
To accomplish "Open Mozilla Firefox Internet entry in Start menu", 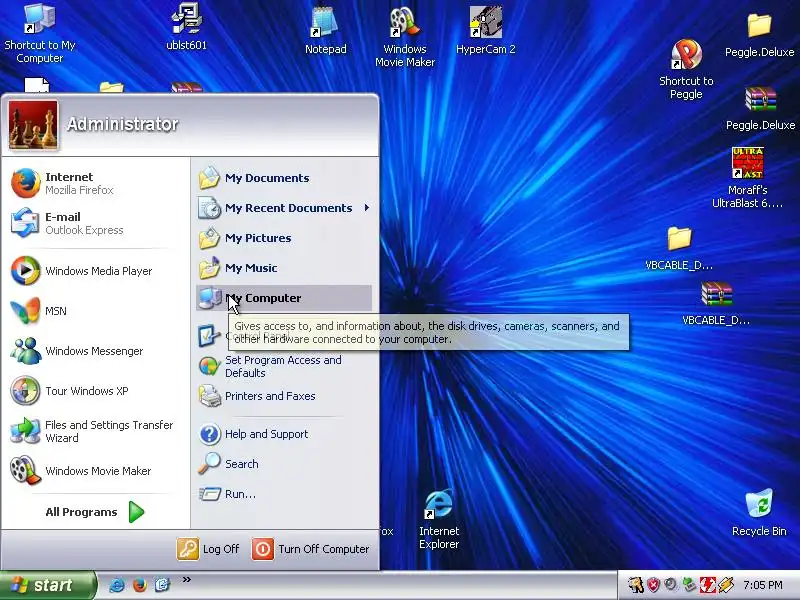I will click(94, 183).
